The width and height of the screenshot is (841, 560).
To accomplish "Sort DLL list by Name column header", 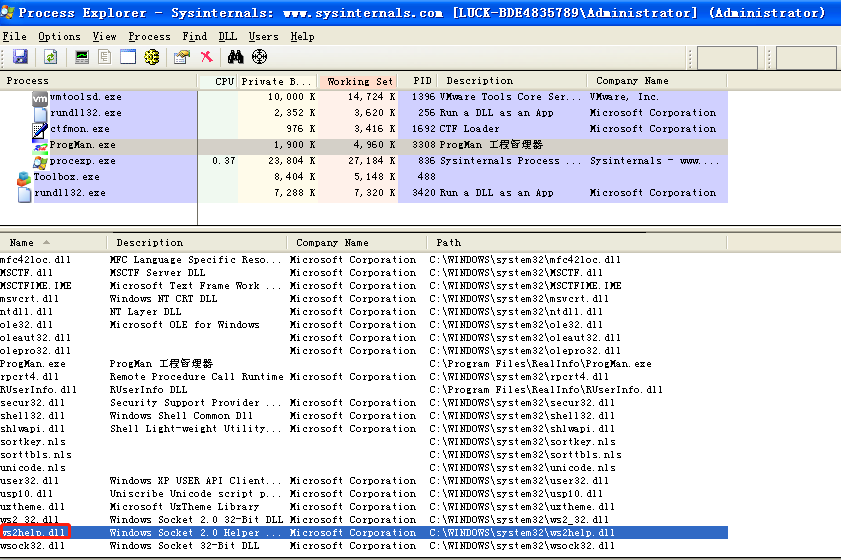I will pyautogui.click(x=22, y=243).
